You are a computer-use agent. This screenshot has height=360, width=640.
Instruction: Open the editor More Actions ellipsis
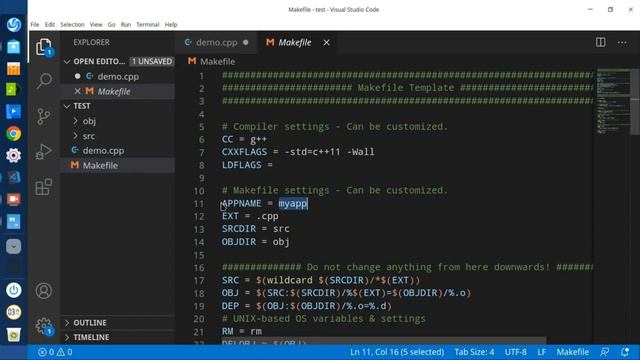click(622, 42)
